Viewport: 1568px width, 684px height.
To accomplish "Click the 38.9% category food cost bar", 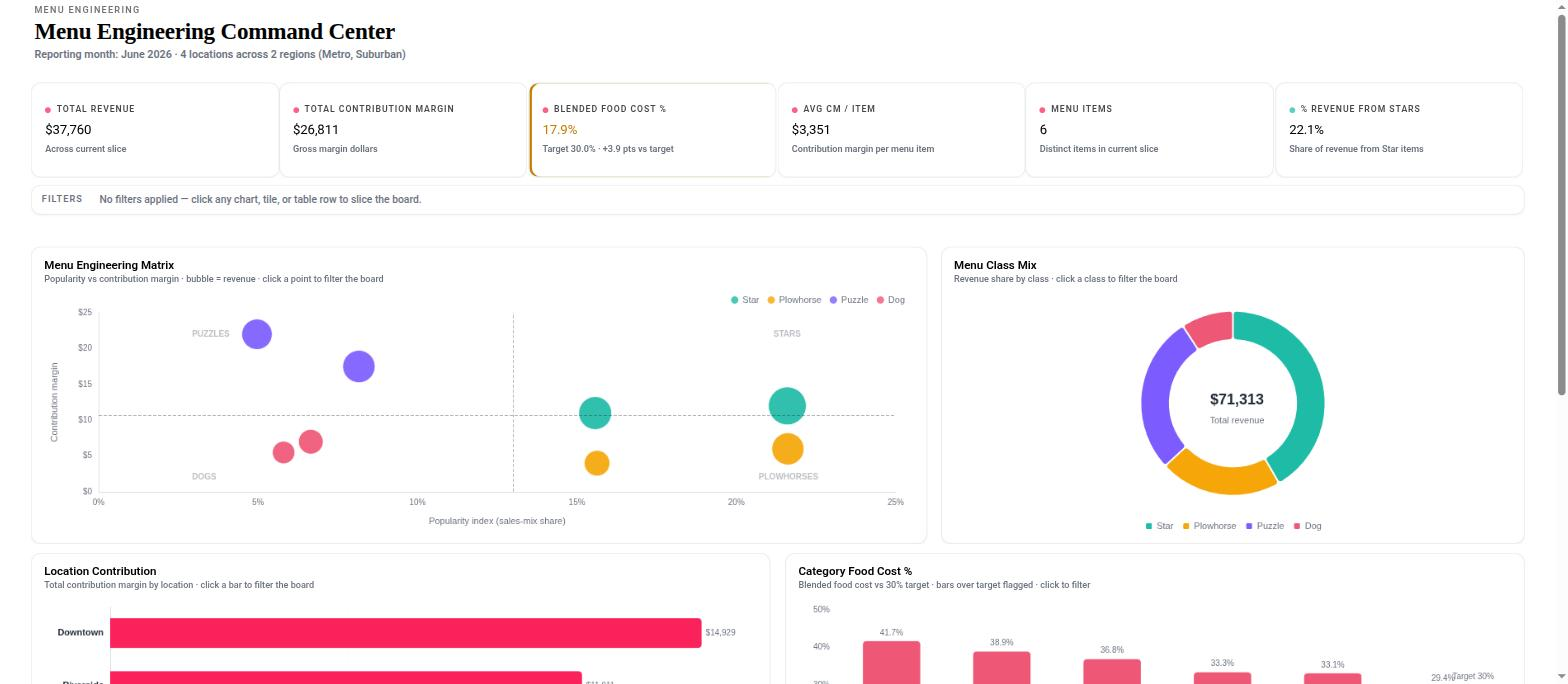I will coord(1002,668).
